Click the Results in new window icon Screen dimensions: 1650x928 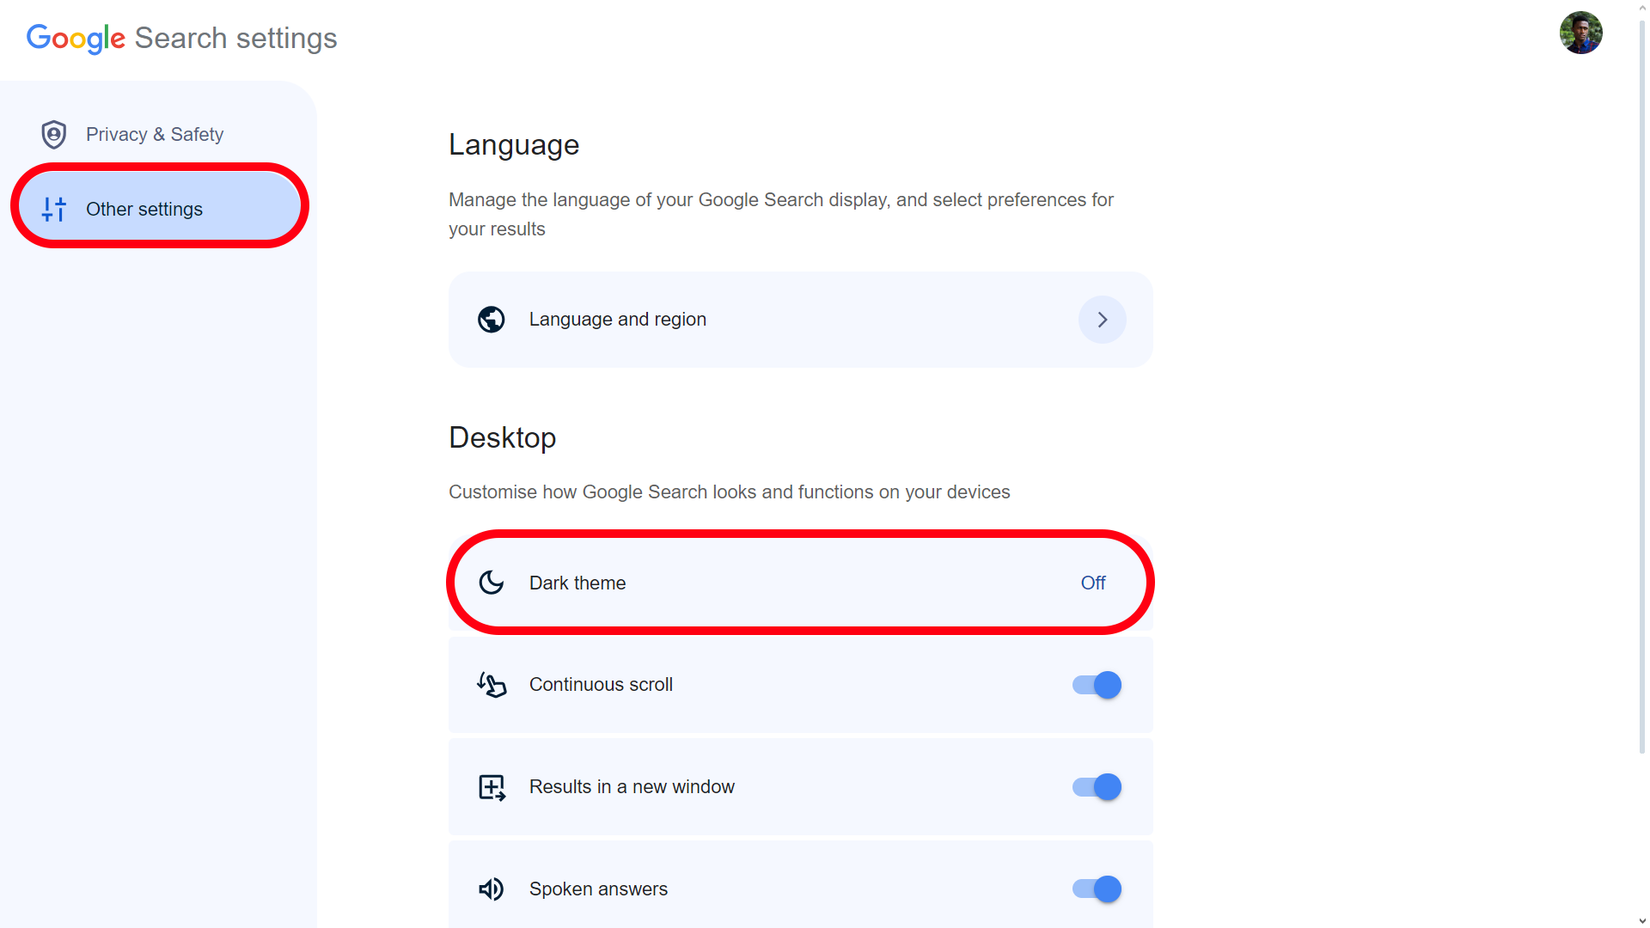point(491,787)
